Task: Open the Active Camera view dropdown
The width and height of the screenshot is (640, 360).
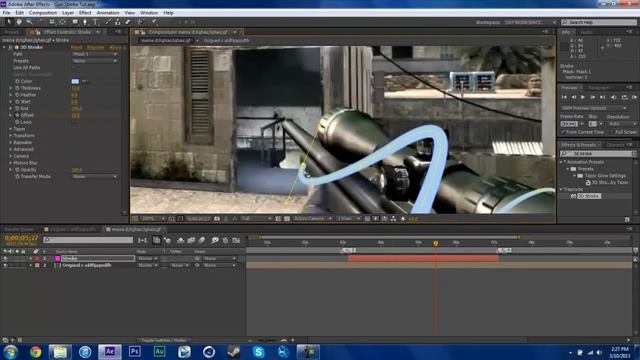Action: pyautogui.click(x=312, y=219)
